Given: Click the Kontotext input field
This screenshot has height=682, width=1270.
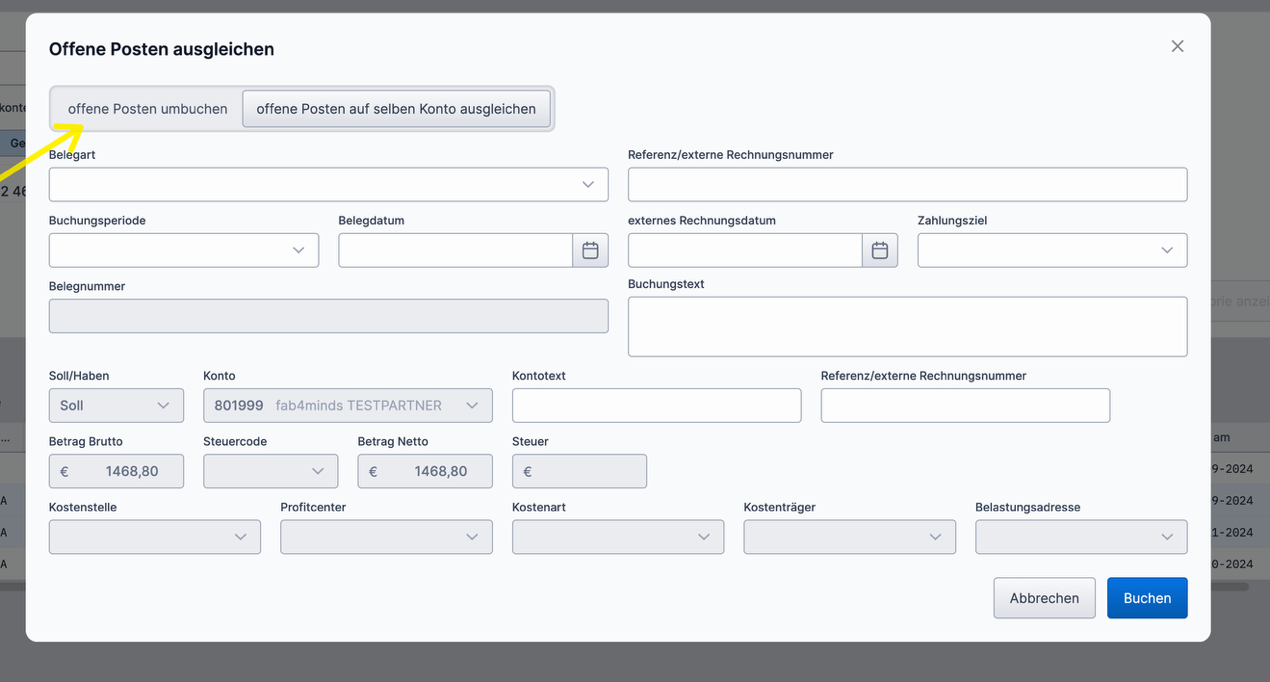Looking at the screenshot, I should [656, 405].
